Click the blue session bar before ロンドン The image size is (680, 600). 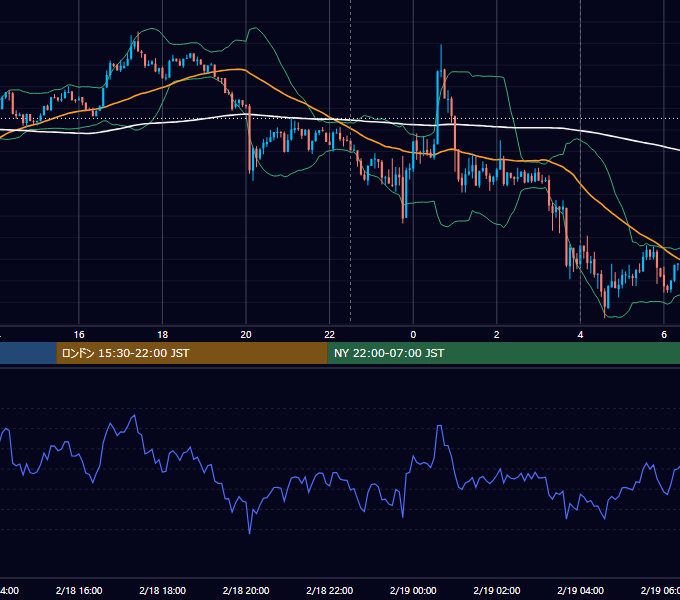28,353
